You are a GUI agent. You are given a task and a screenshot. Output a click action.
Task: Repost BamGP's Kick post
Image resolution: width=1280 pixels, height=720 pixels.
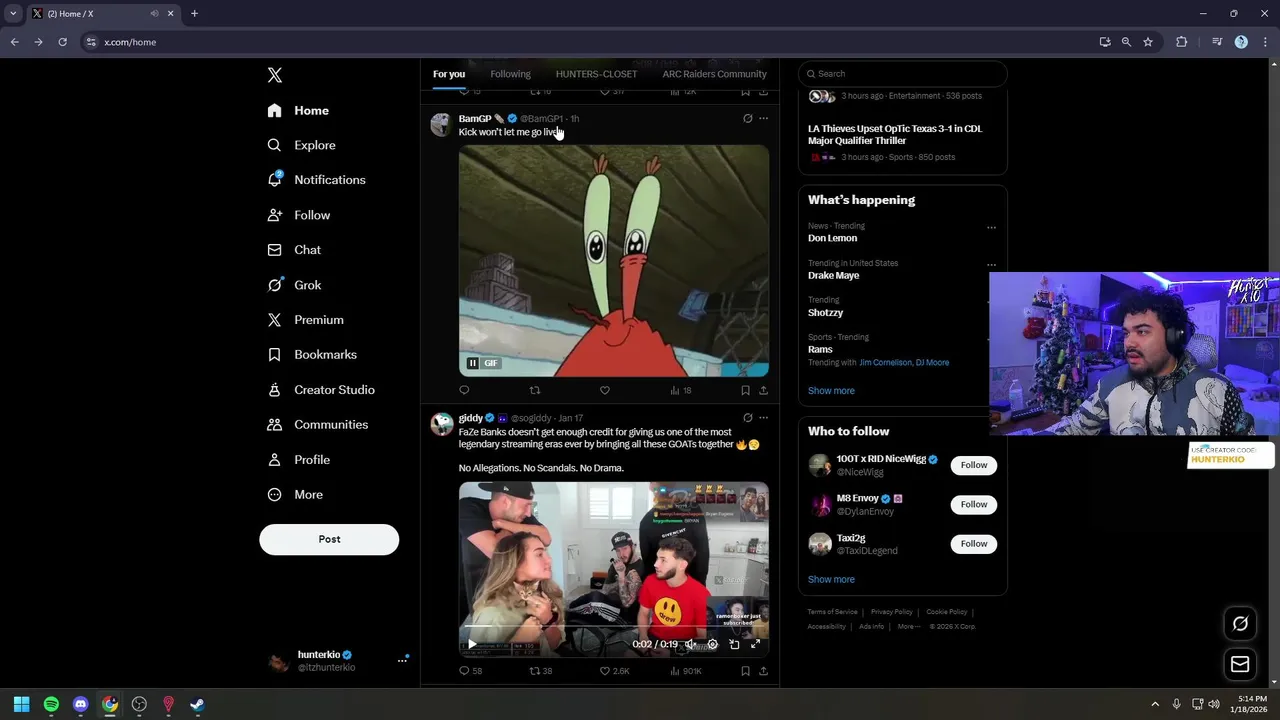point(535,390)
